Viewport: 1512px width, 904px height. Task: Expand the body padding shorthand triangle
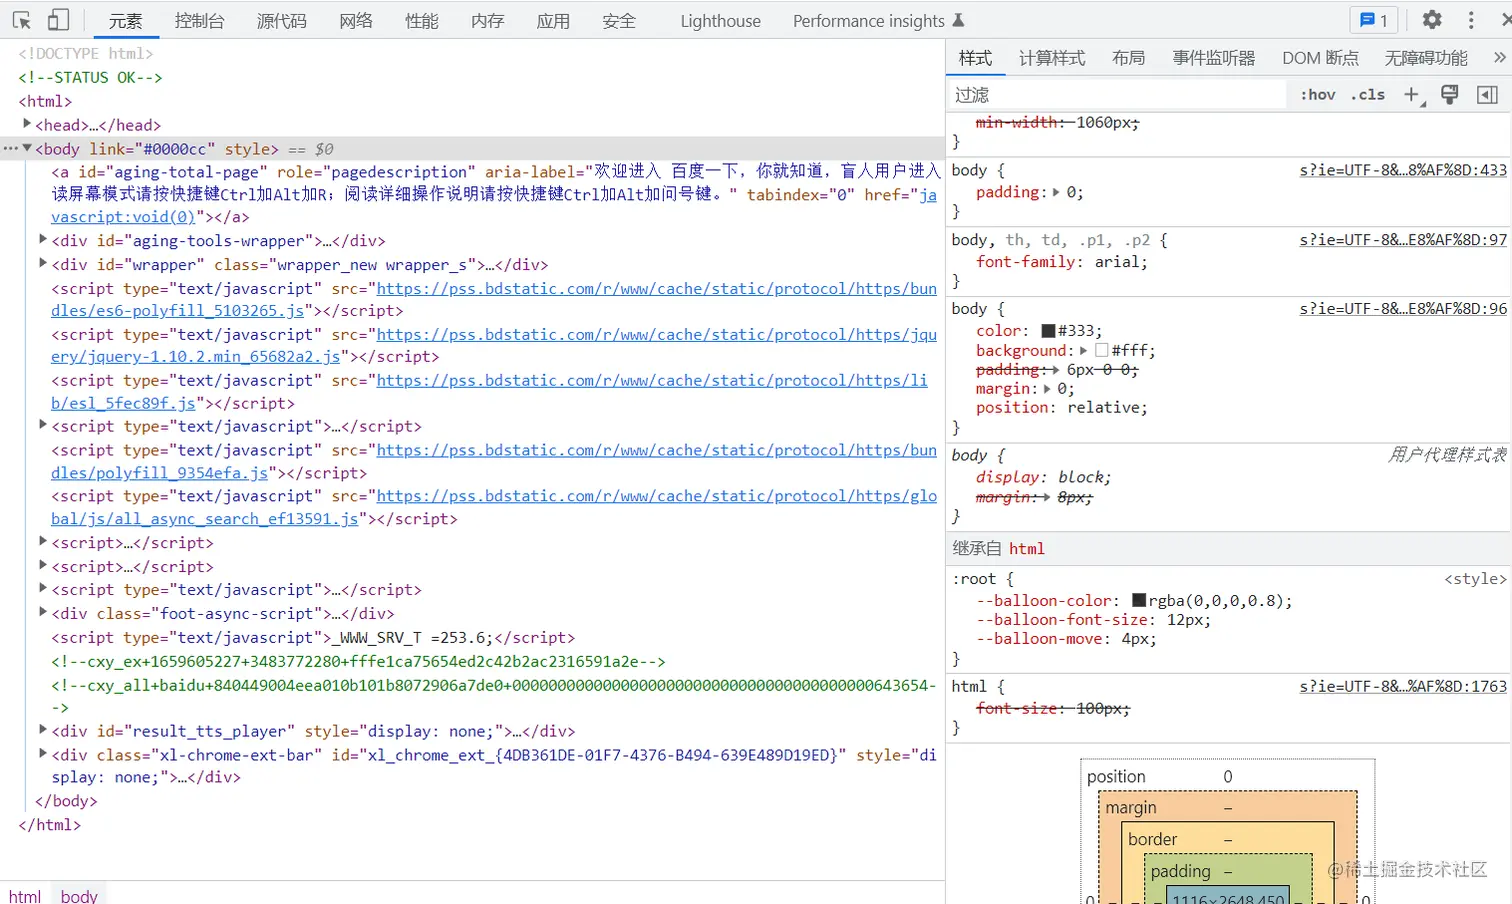tap(1056, 192)
